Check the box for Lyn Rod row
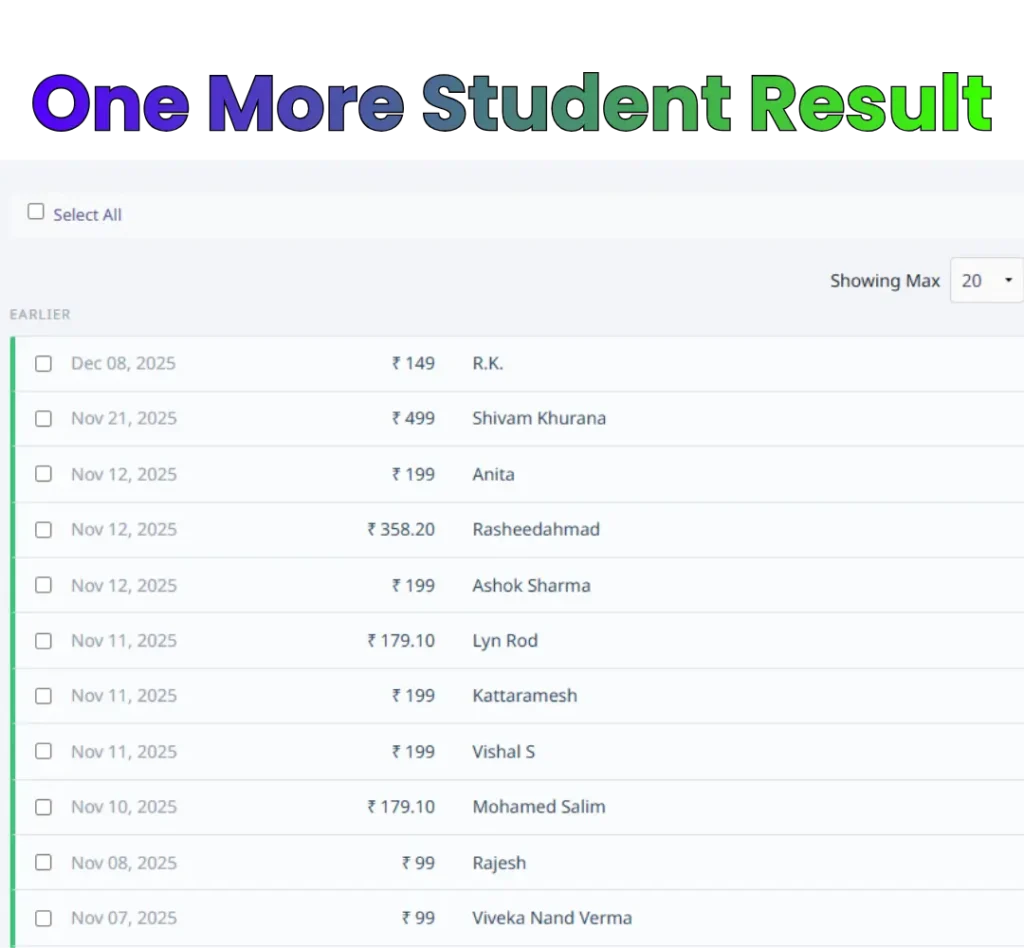 pos(43,640)
